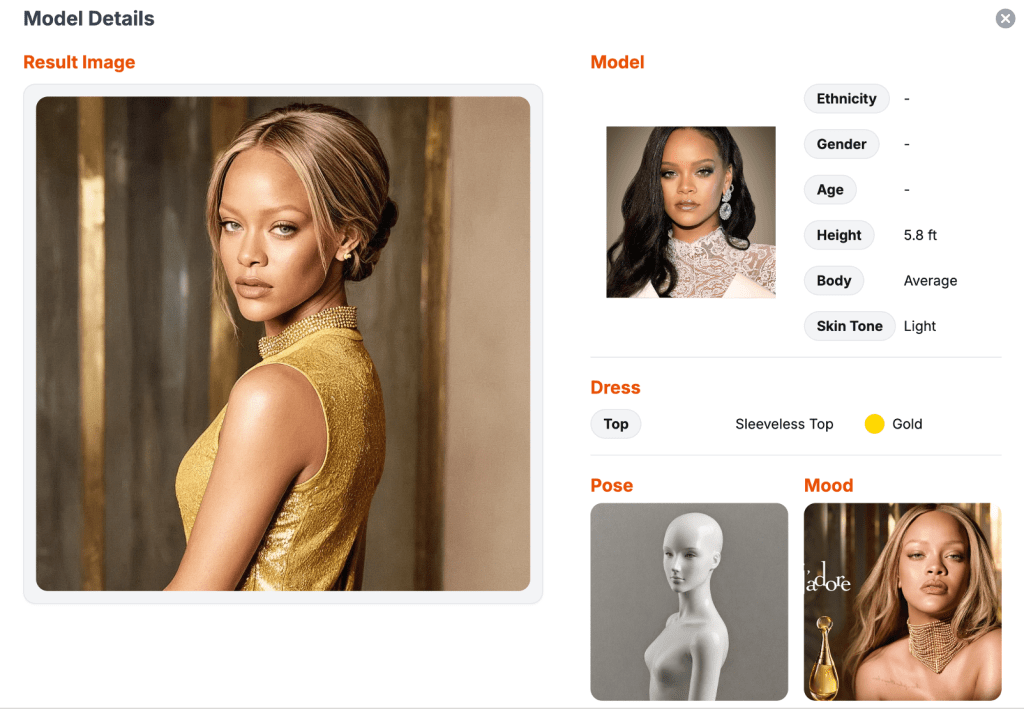Click the Result Image heading

point(79,62)
